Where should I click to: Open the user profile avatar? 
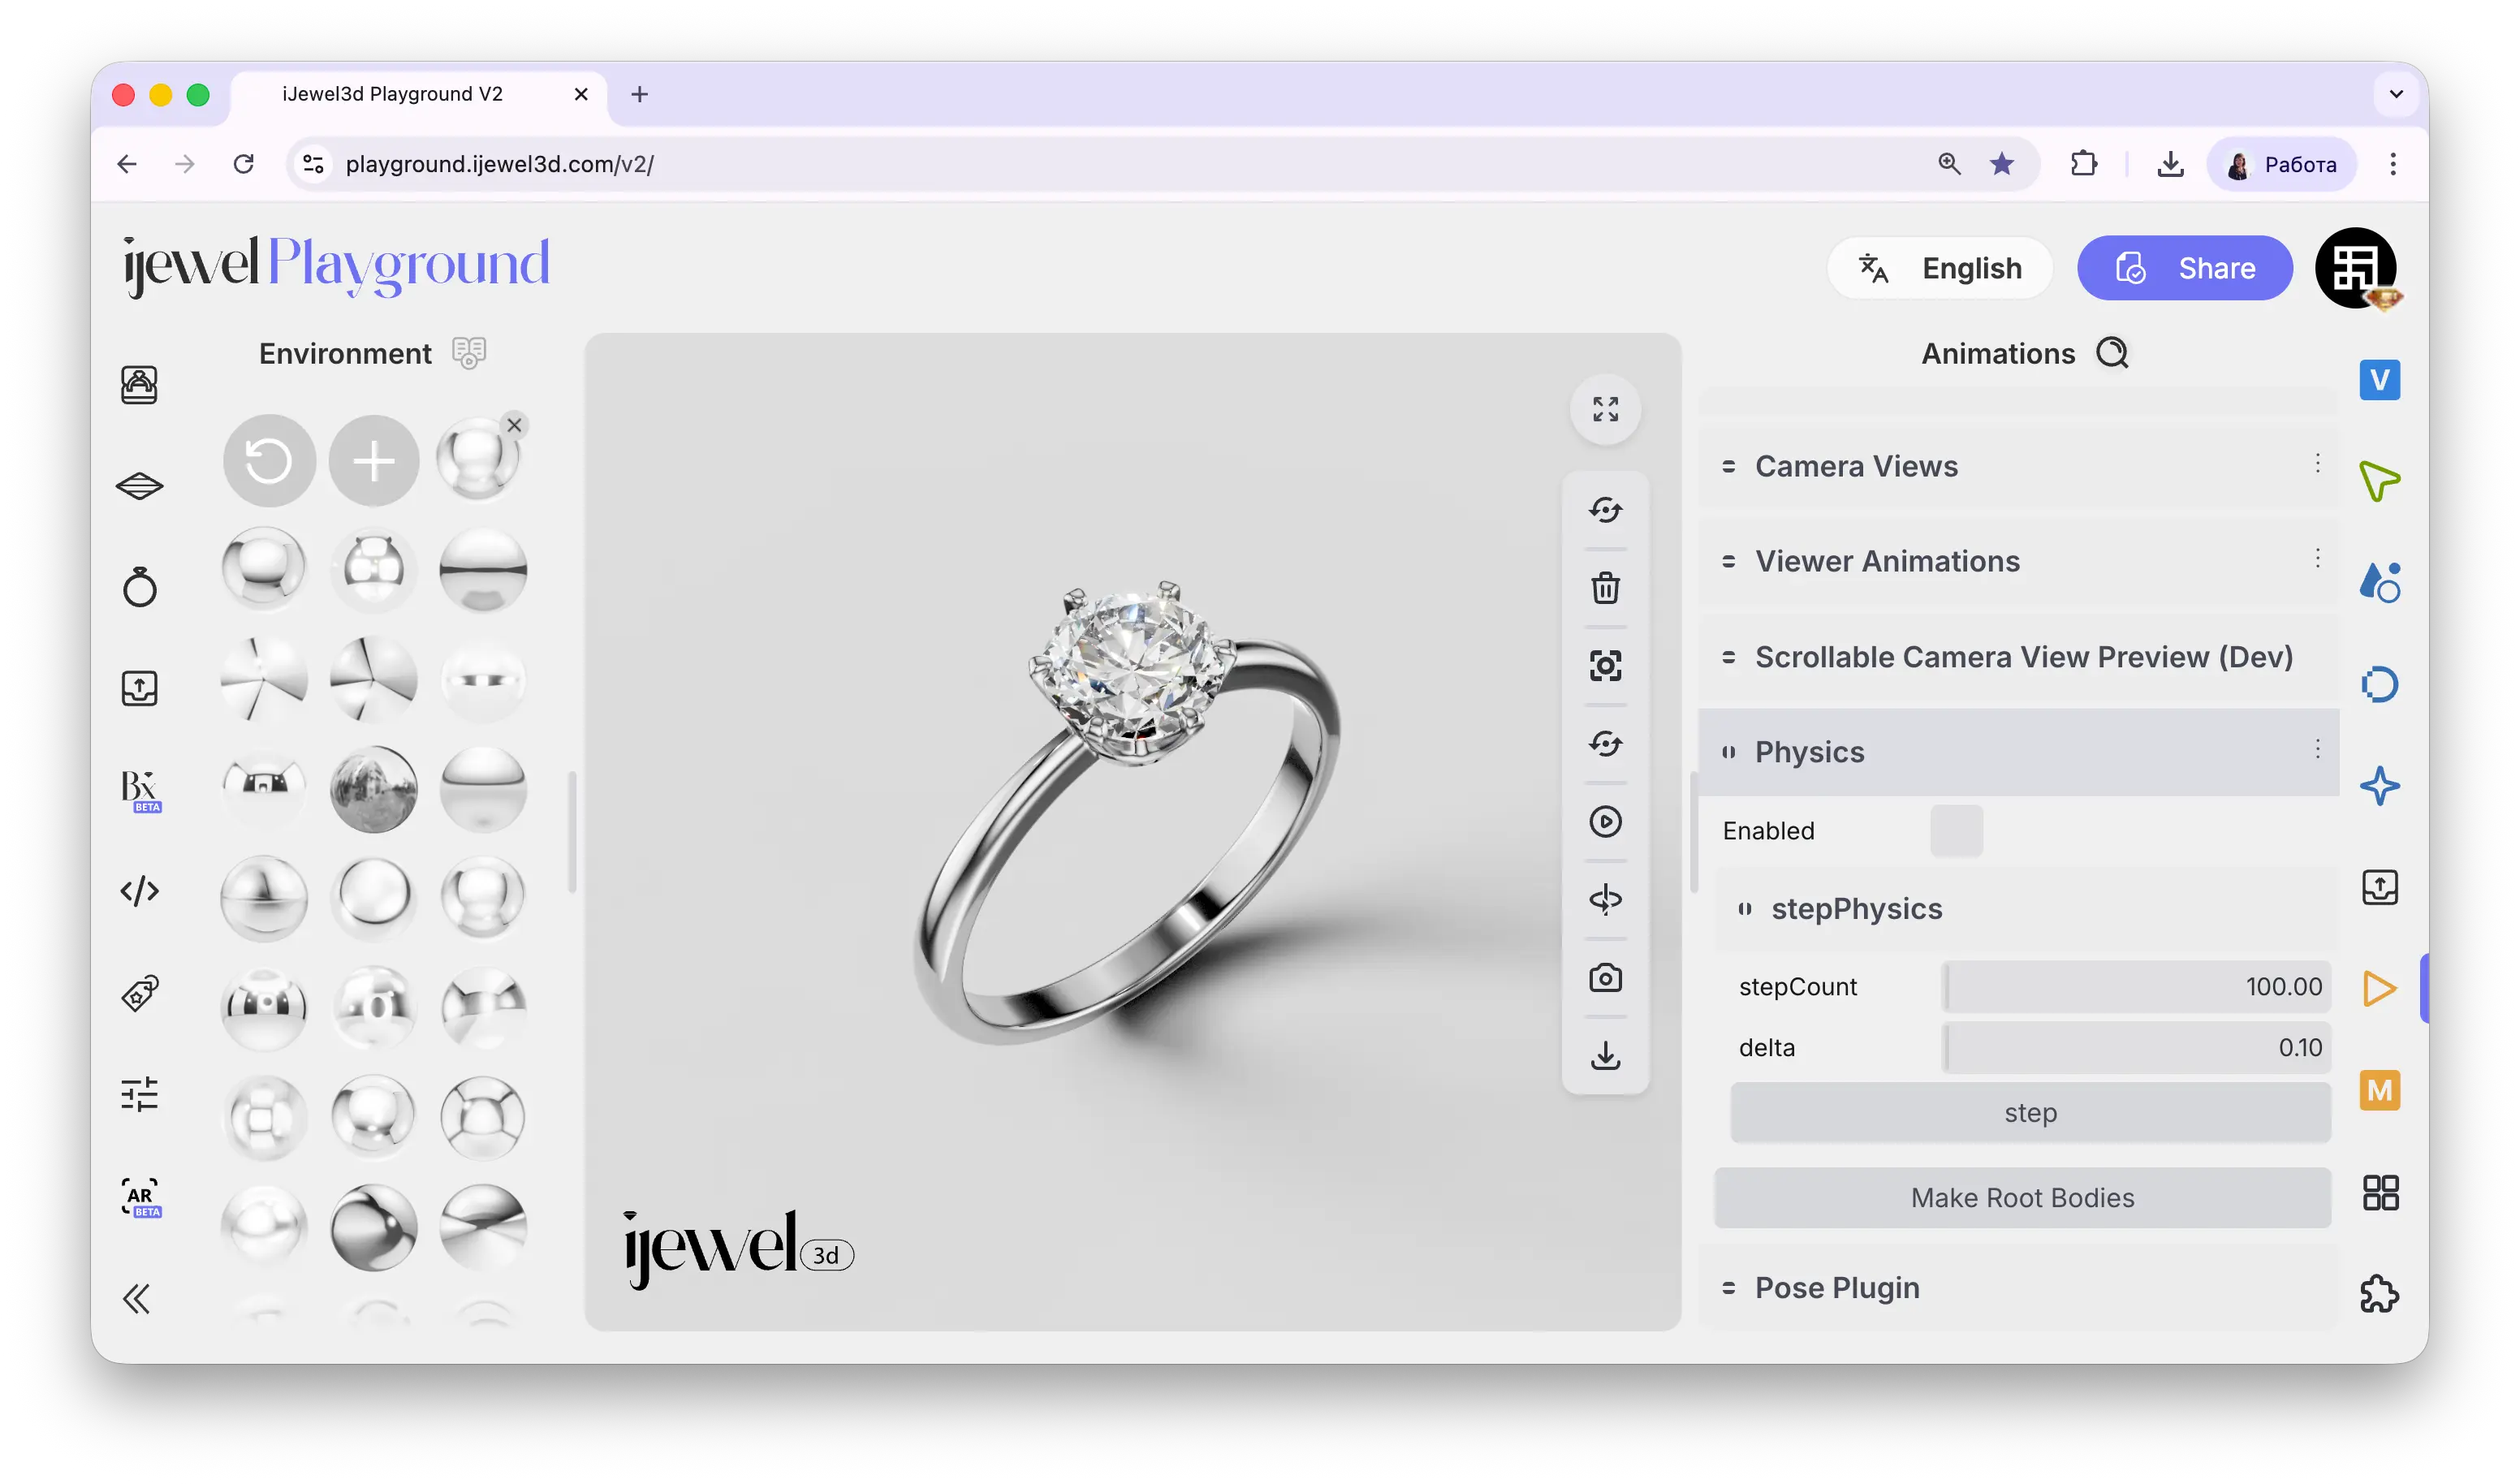pyautogui.click(x=2356, y=268)
